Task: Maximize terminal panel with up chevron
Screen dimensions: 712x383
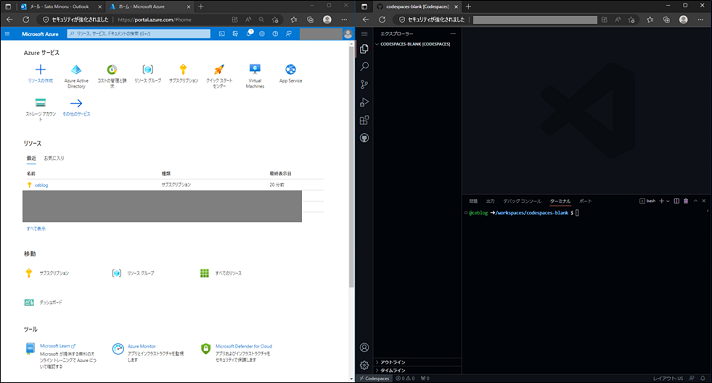Action: tap(695, 201)
